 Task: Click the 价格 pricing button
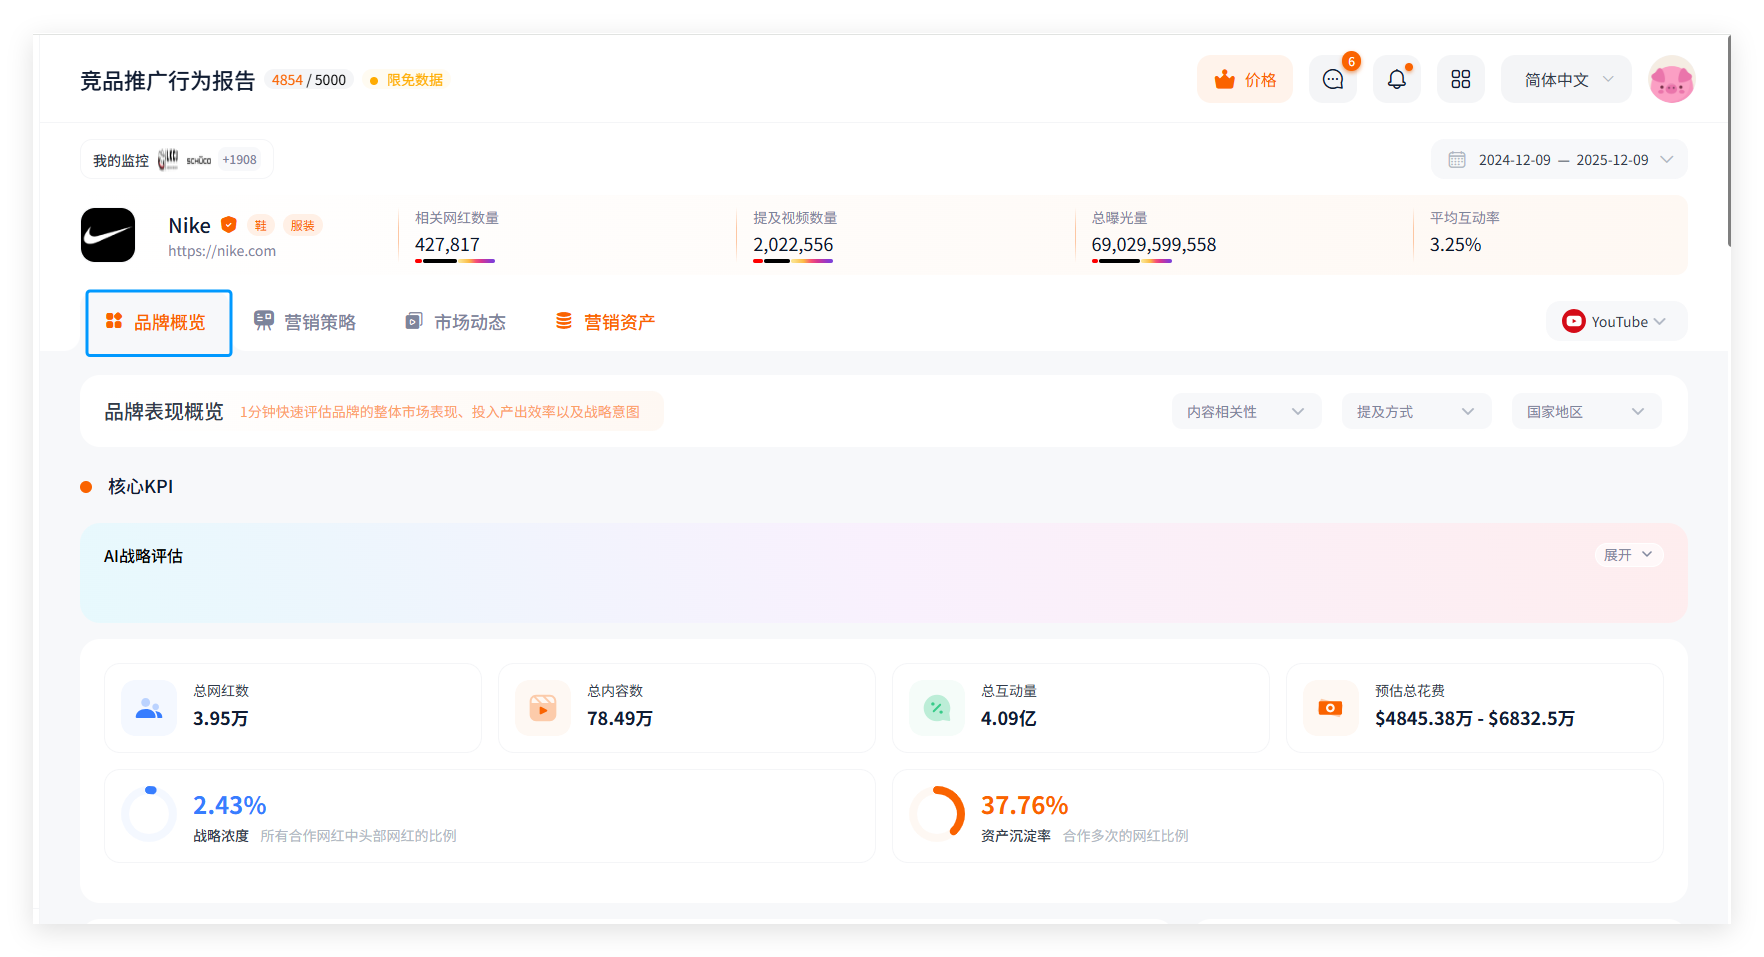(x=1245, y=80)
